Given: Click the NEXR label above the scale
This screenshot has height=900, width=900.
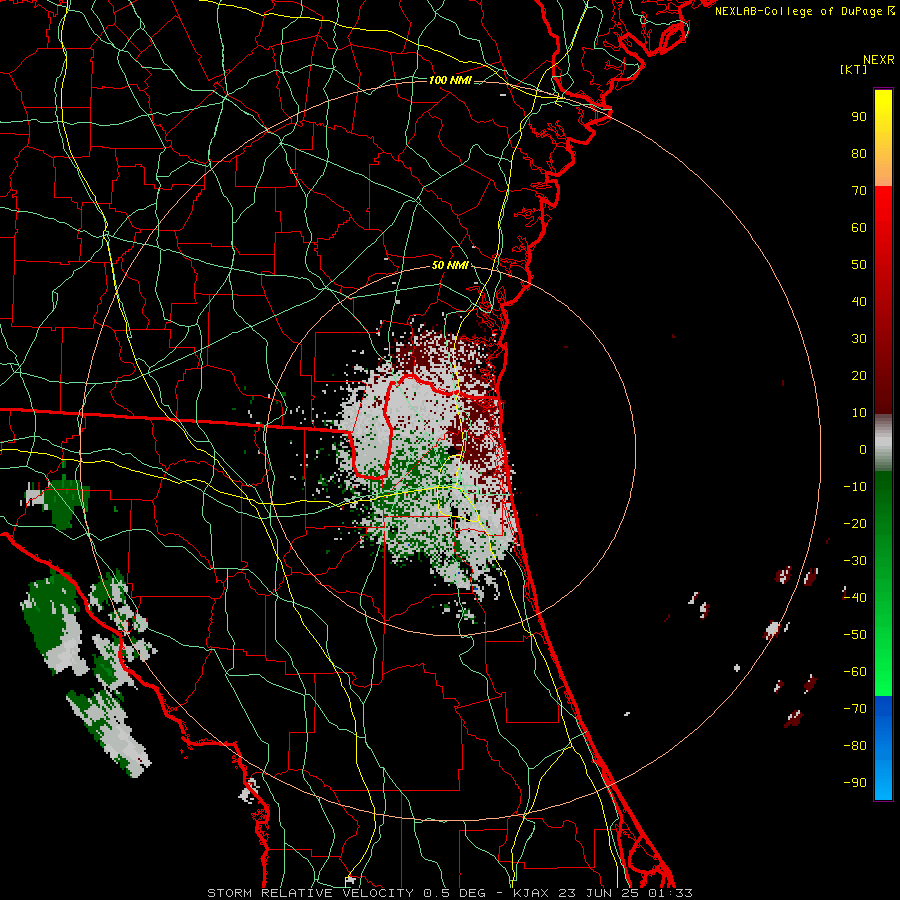Looking at the screenshot, I should pos(878,60).
